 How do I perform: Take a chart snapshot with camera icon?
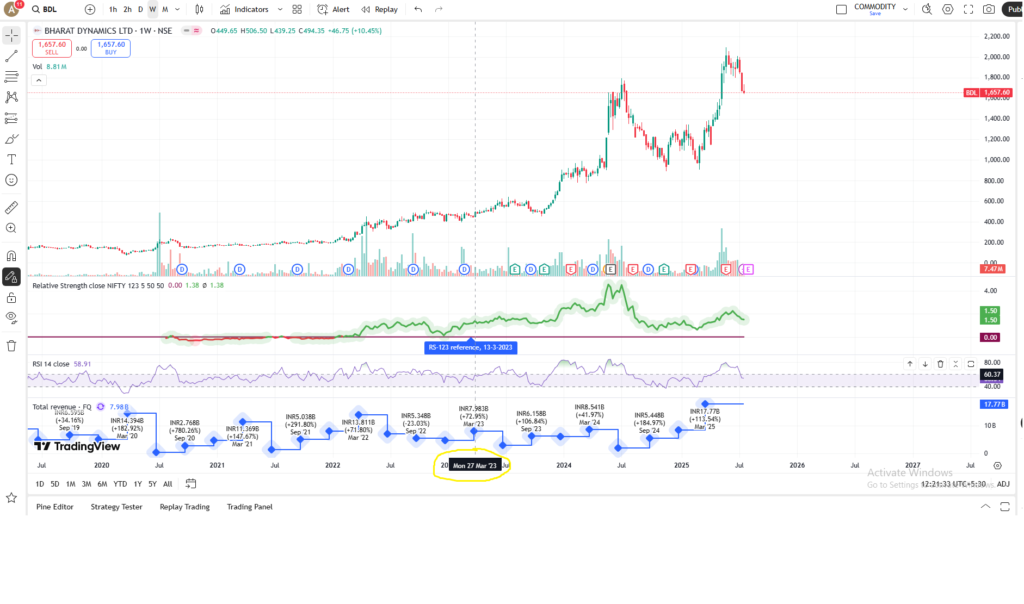pyautogui.click(x=989, y=9)
